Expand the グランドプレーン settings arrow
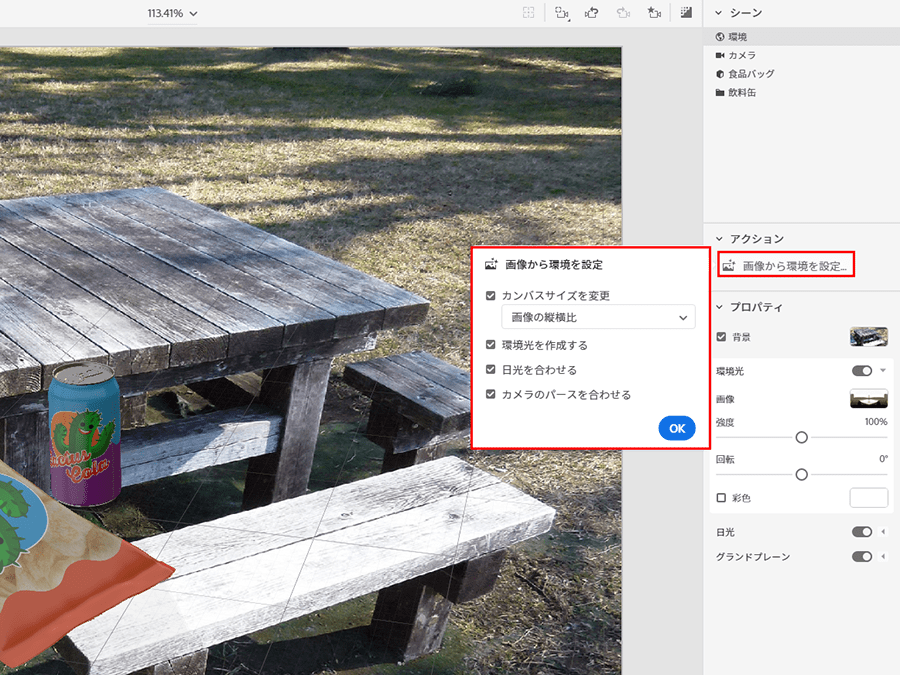The image size is (900, 675). [883, 557]
